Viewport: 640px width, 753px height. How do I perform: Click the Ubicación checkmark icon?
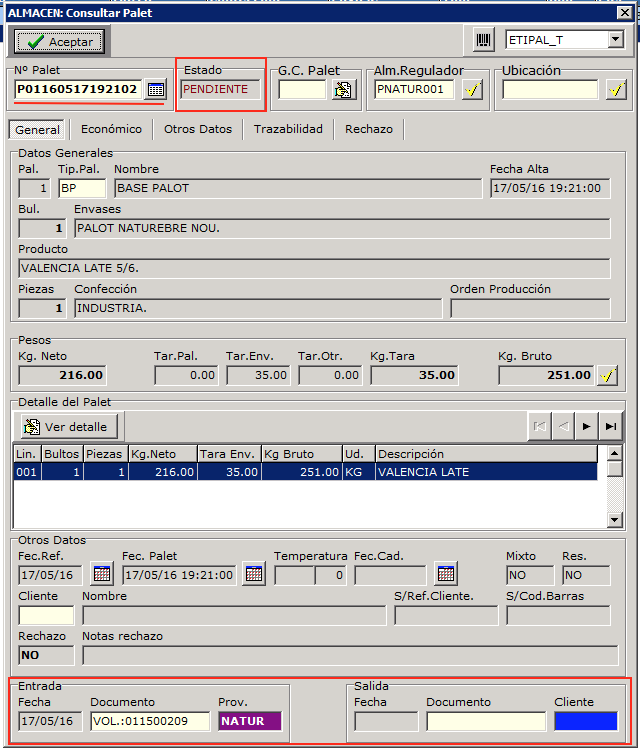pos(615,90)
